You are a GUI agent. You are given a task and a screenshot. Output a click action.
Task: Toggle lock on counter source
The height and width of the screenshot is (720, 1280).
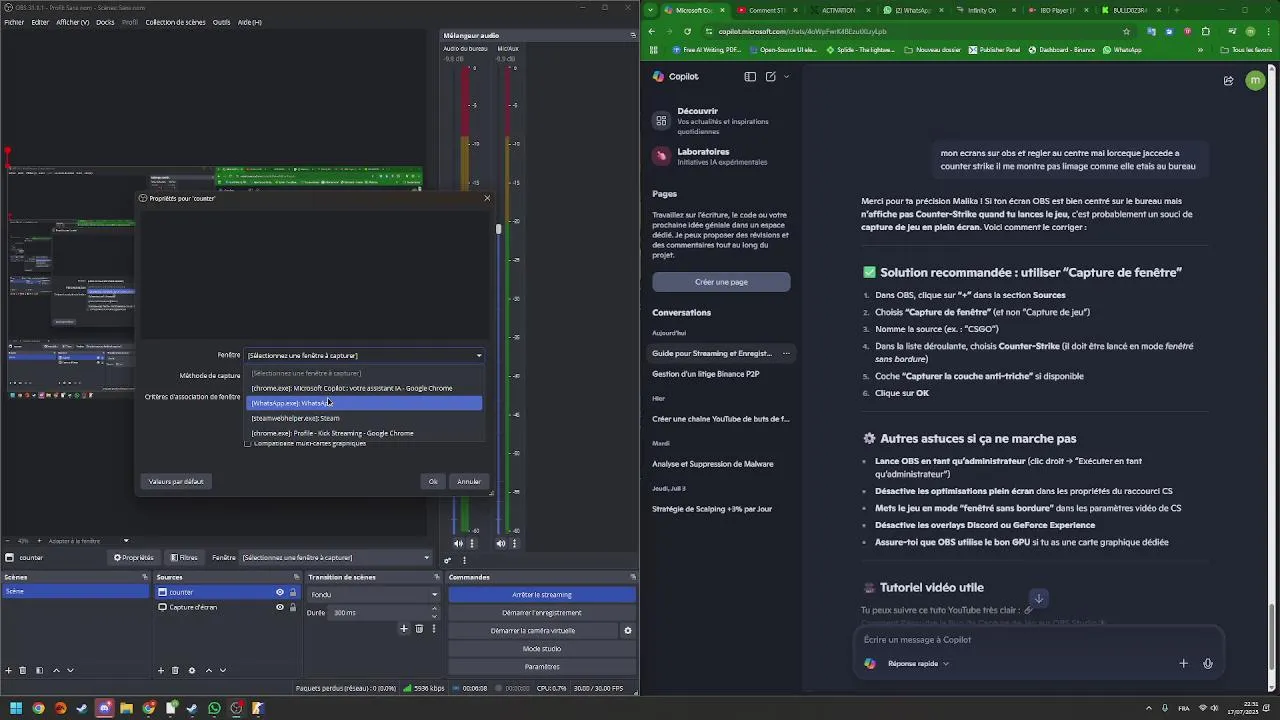click(293, 592)
